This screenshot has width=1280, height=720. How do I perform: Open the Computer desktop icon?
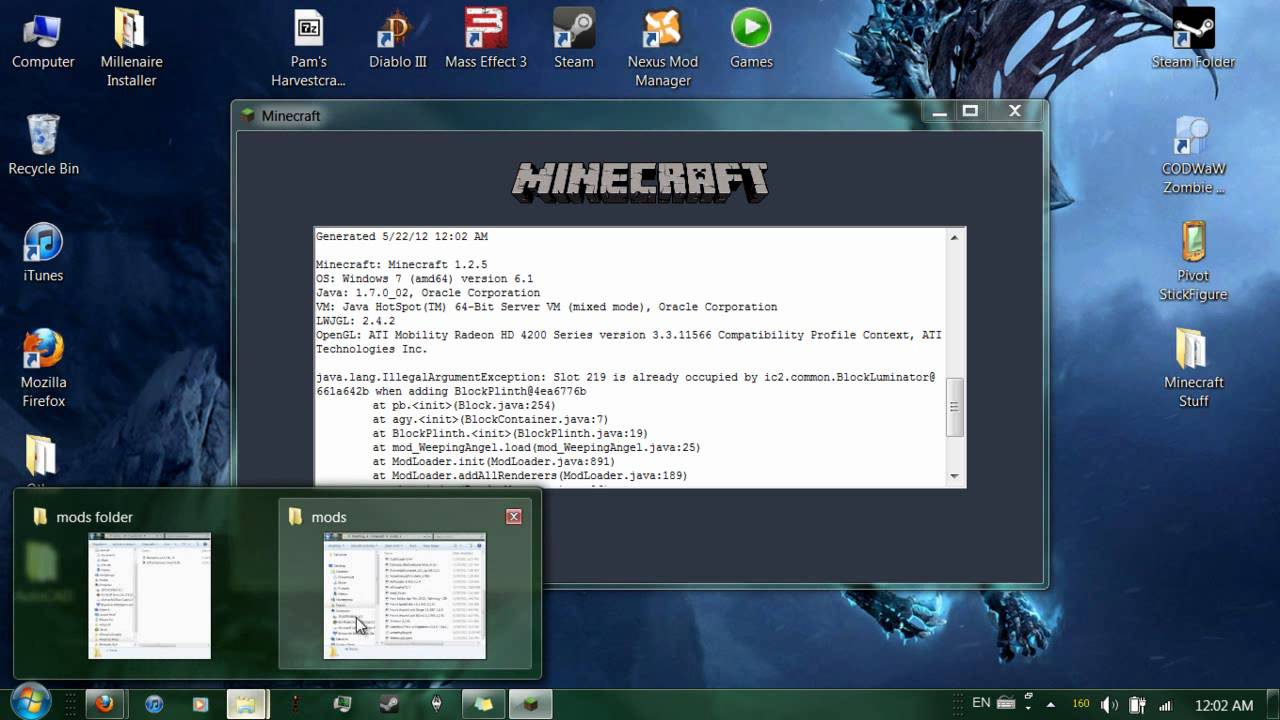click(43, 40)
